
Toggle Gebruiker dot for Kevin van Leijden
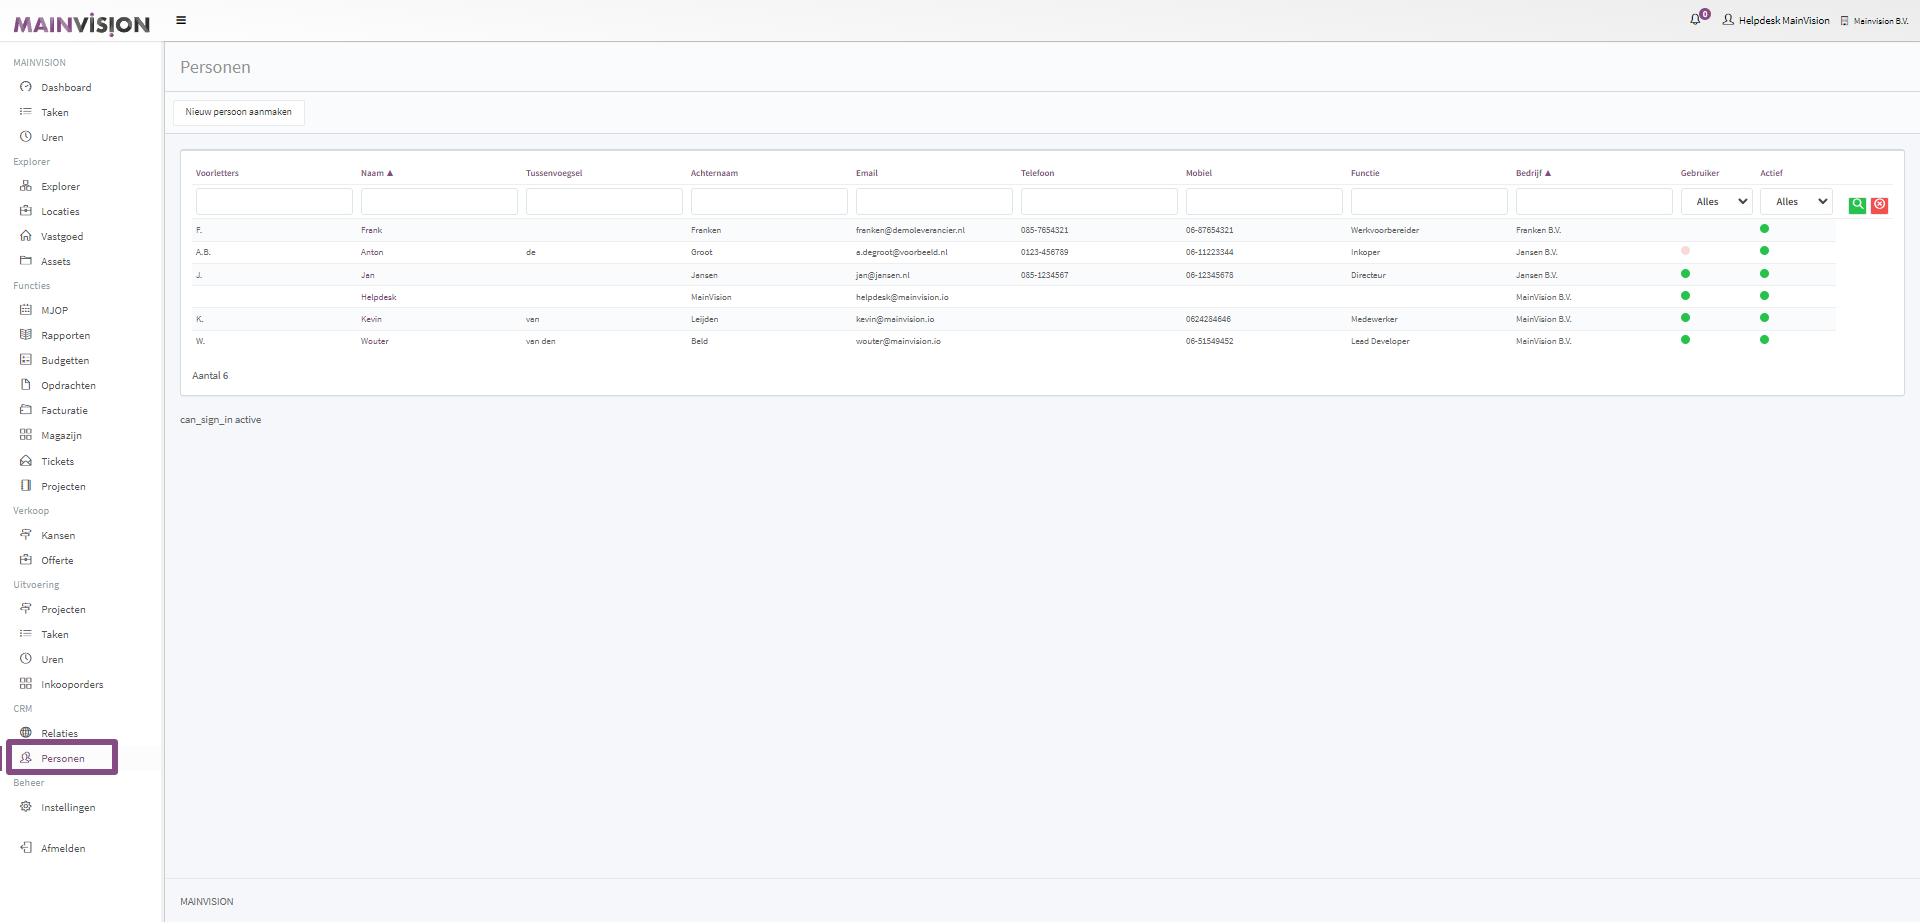click(x=1686, y=318)
